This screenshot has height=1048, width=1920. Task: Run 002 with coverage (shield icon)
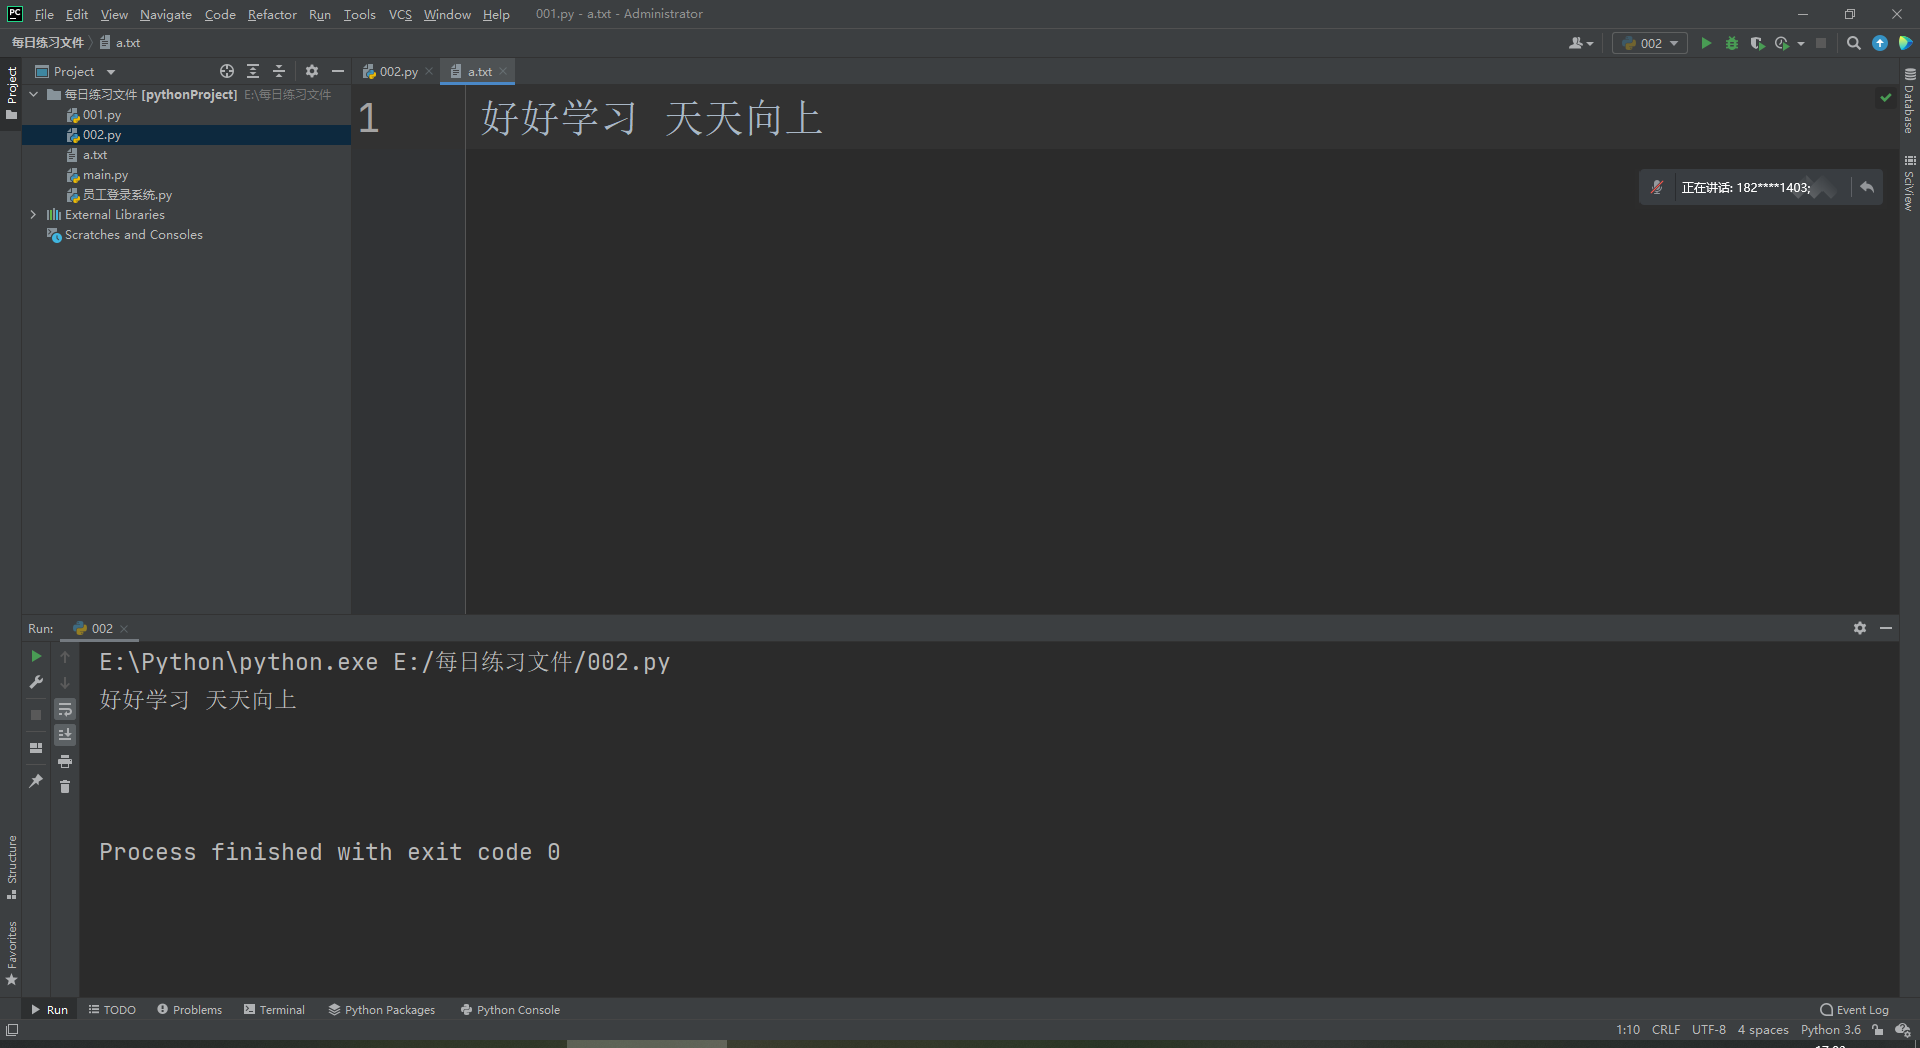[x=1757, y=43]
